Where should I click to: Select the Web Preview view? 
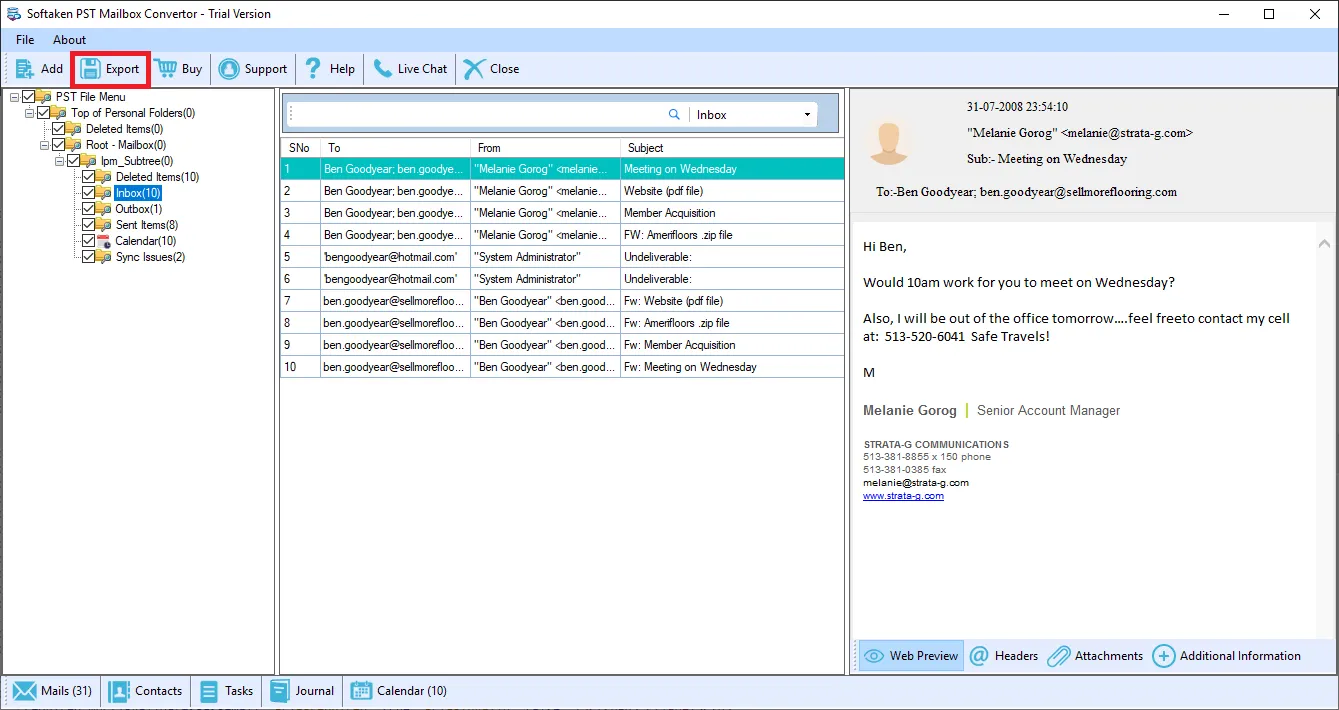click(911, 656)
